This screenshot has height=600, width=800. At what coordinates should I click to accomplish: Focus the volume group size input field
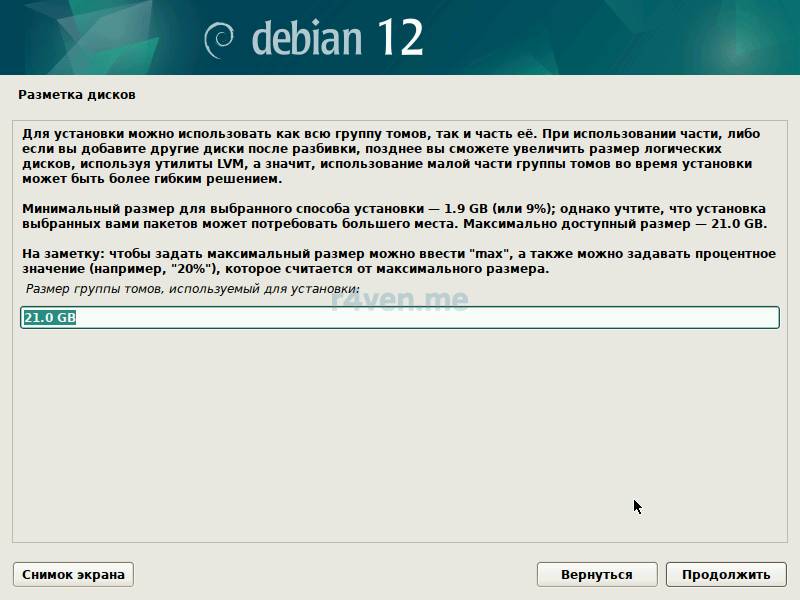click(x=400, y=318)
